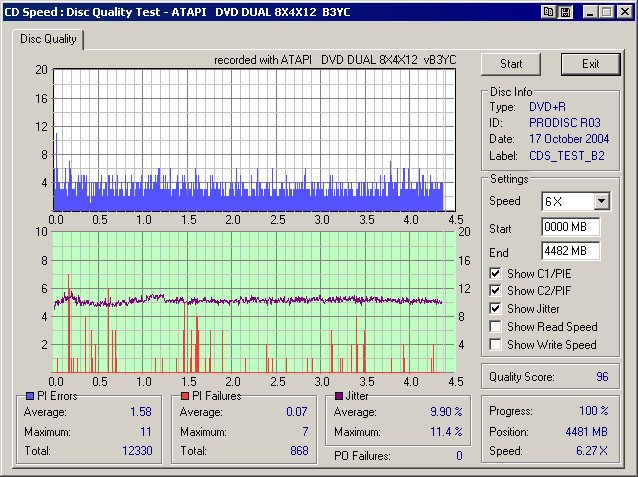Enable Show Write Speed option
The height and width of the screenshot is (477, 638).
point(496,345)
